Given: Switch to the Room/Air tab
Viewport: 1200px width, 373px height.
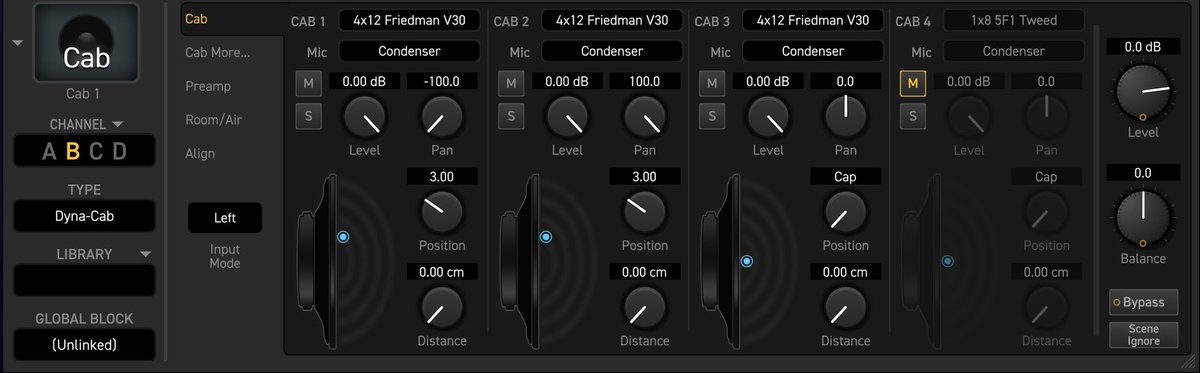Looking at the screenshot, I should click(x=214, y=120).
